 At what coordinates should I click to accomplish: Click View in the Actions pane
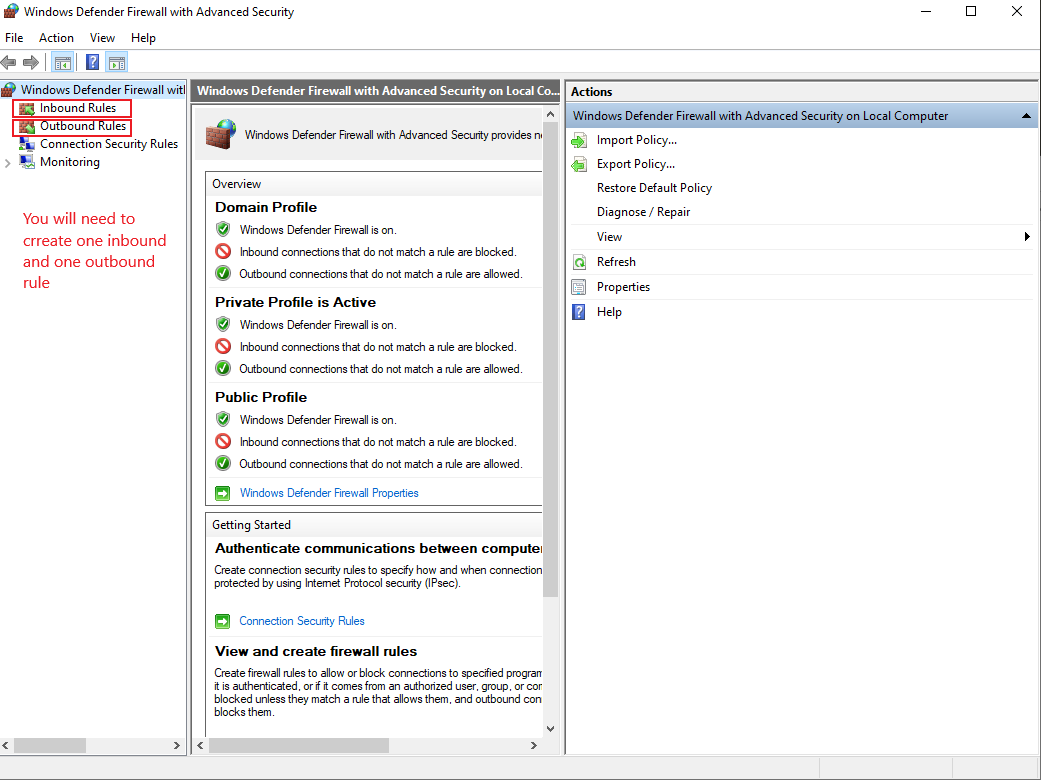[609, 237]
